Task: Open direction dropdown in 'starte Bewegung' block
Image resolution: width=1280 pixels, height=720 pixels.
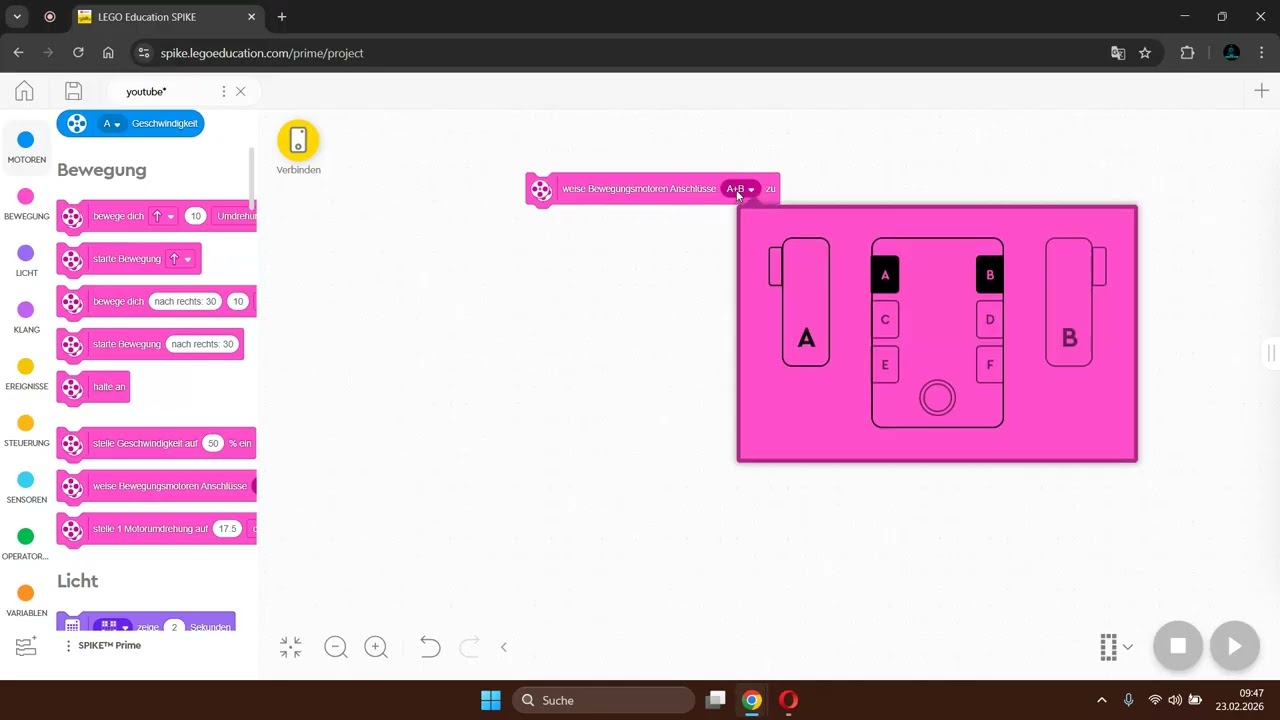Action: (180, 259)
